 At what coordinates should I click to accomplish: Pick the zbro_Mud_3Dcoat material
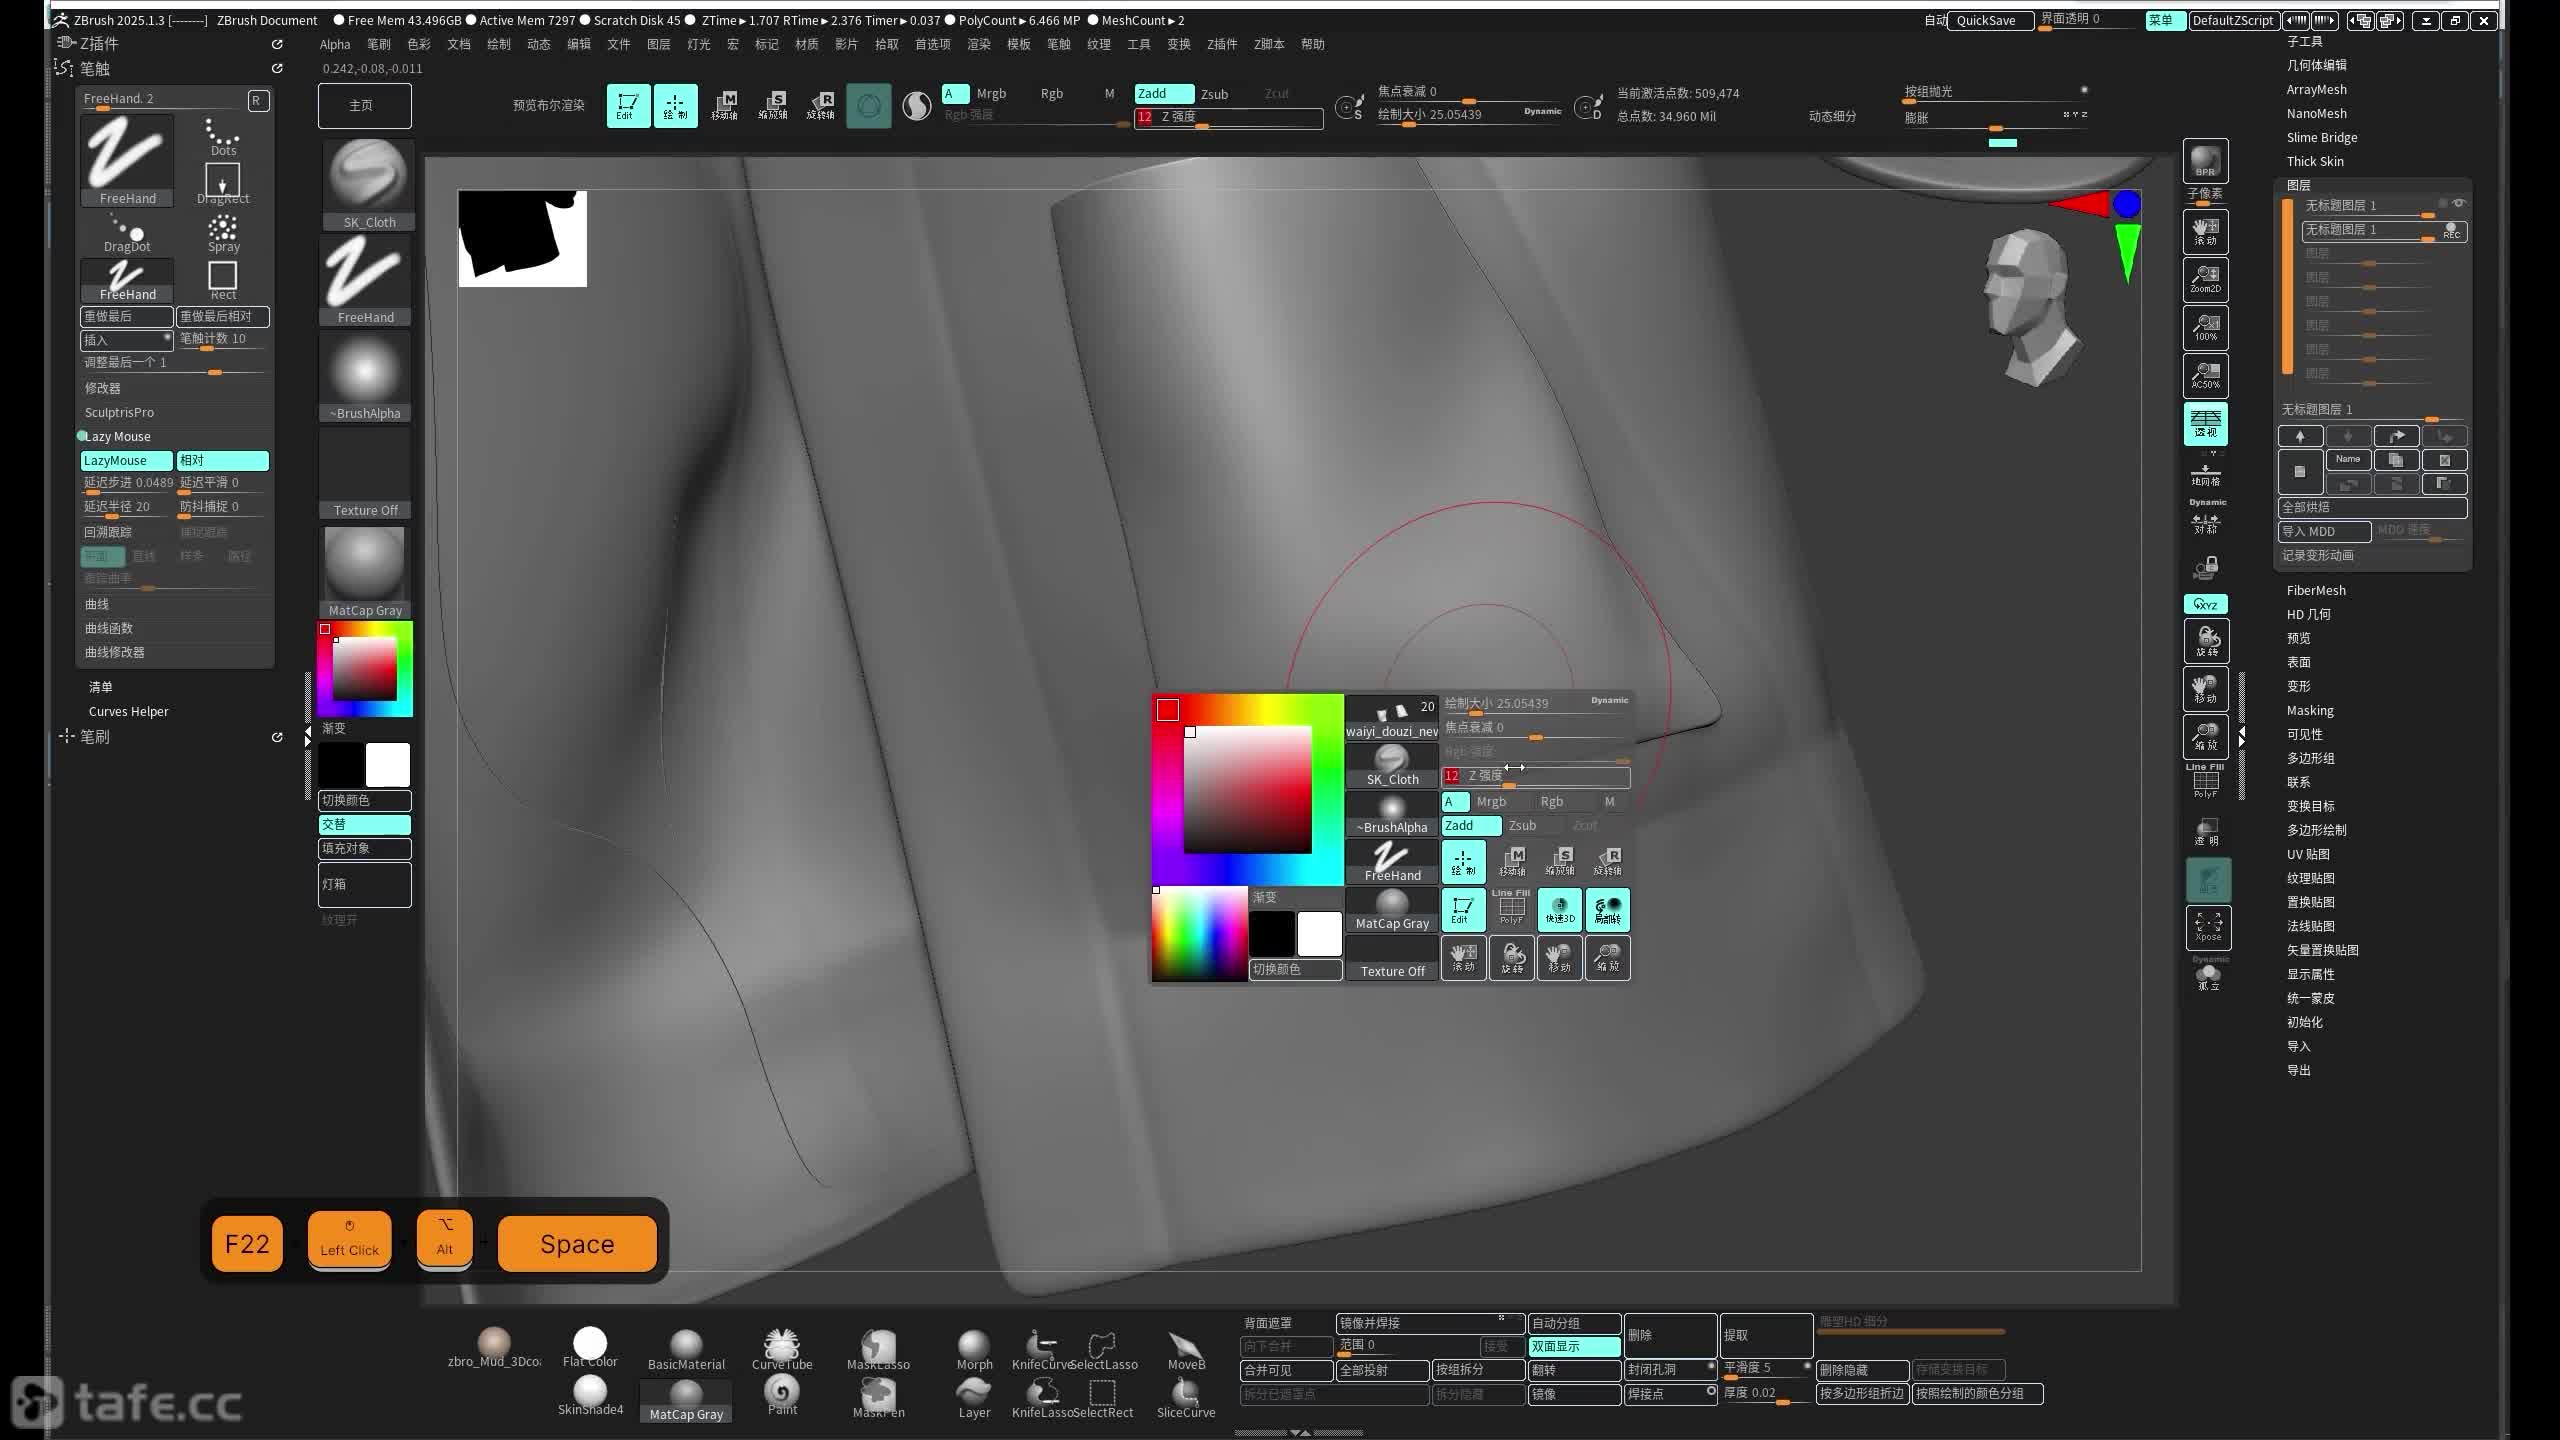pos(494,1347)
